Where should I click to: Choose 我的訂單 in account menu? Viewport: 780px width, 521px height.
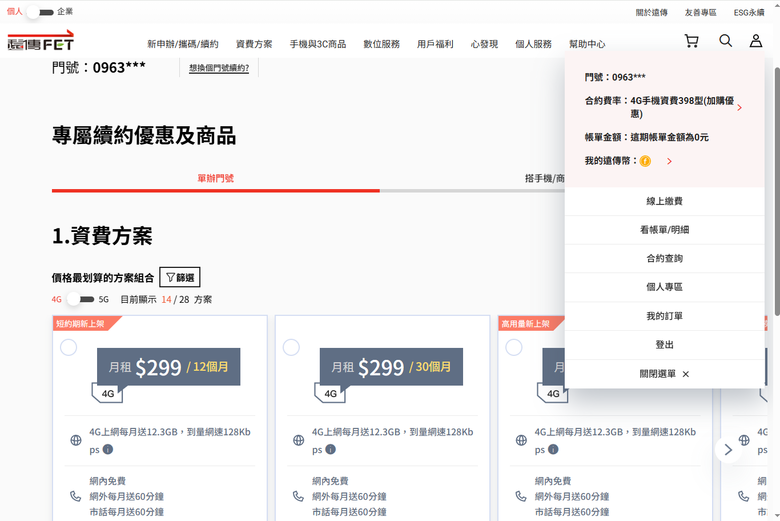tap(665, 316)
